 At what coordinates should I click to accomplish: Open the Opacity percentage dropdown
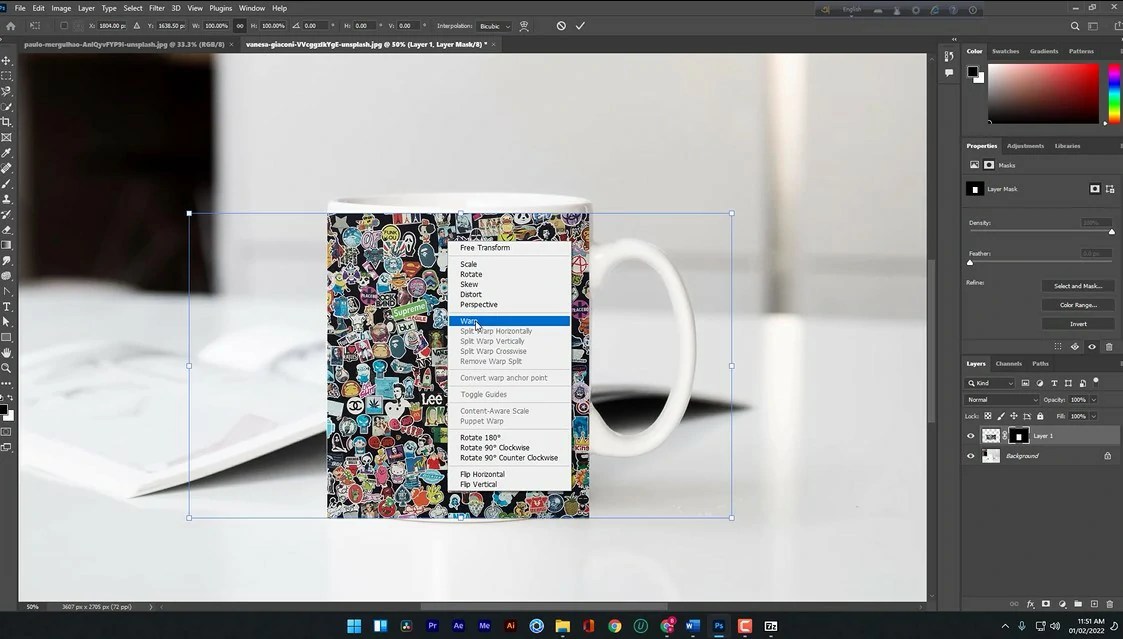pyautogui.click(x=1093, y=400)
